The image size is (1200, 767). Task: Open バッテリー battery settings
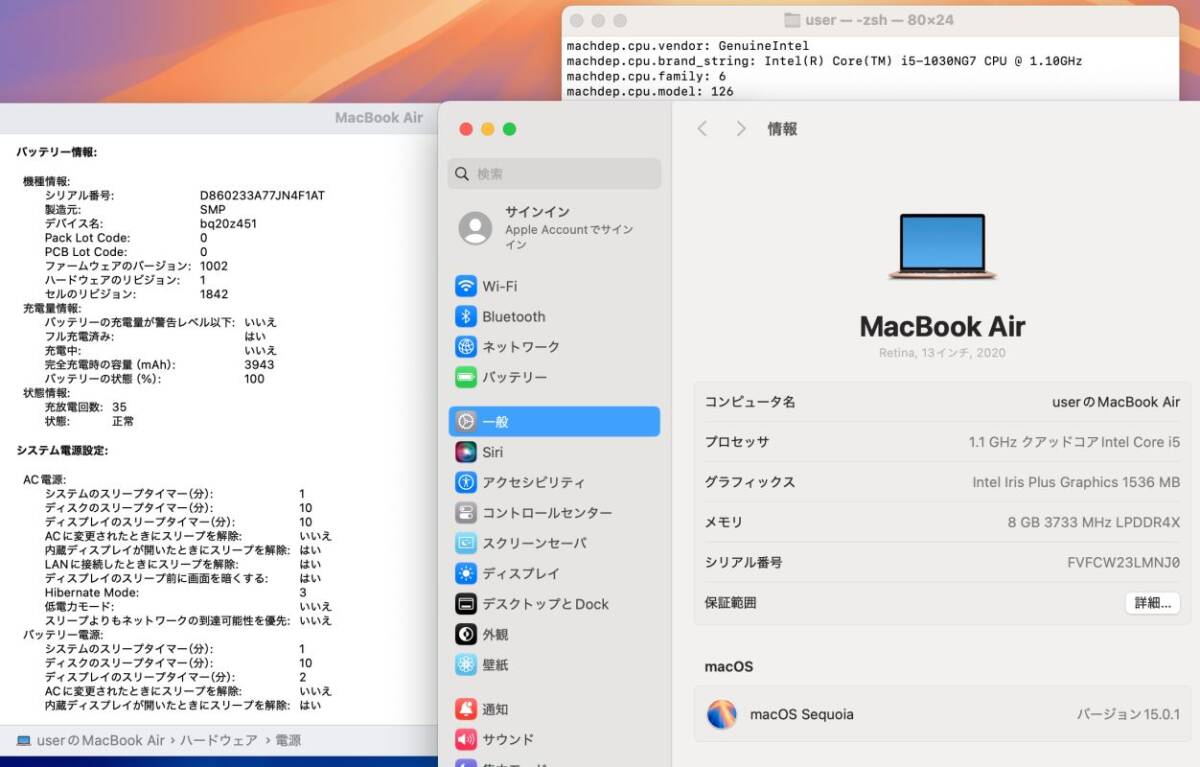[514, 377]
